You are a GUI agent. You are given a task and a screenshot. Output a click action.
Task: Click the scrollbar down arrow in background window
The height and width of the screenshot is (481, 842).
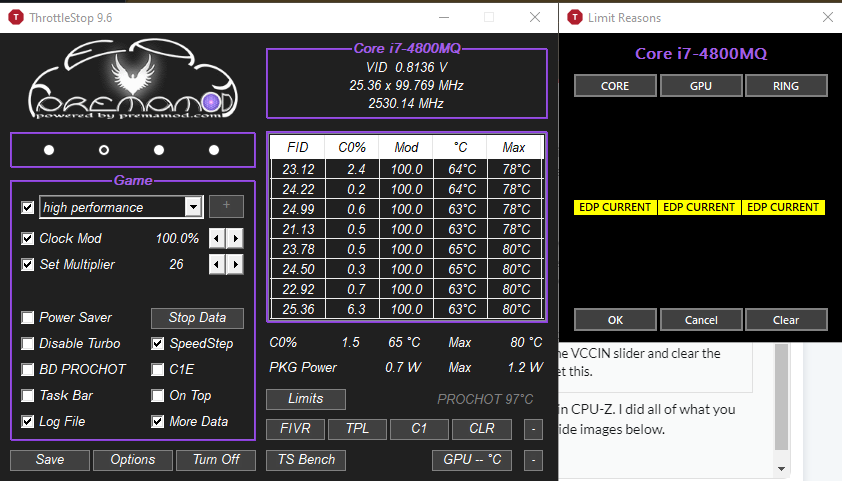(781, 469)
